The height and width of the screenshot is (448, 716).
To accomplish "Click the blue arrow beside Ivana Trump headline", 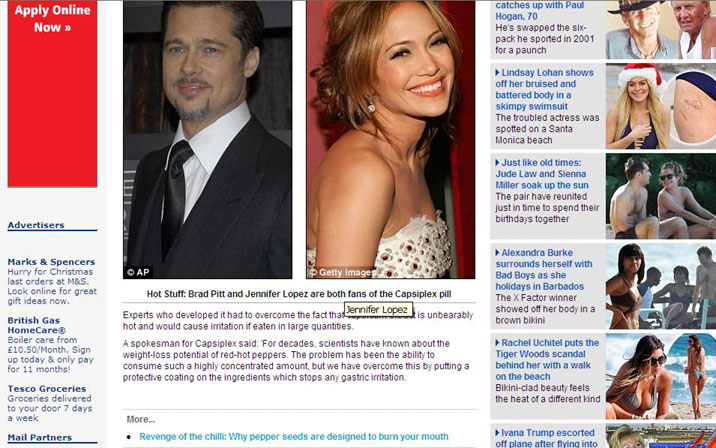I will [x=497, y=433].
